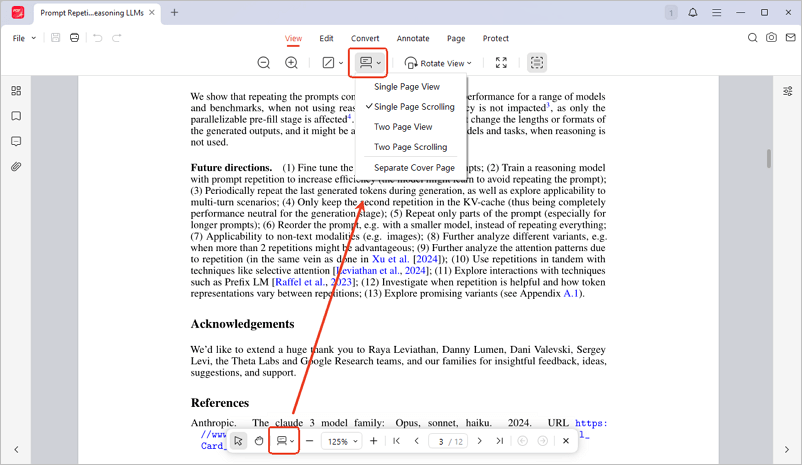Switch to the Protect tab
802x465 pixels.
coord(496,38)
